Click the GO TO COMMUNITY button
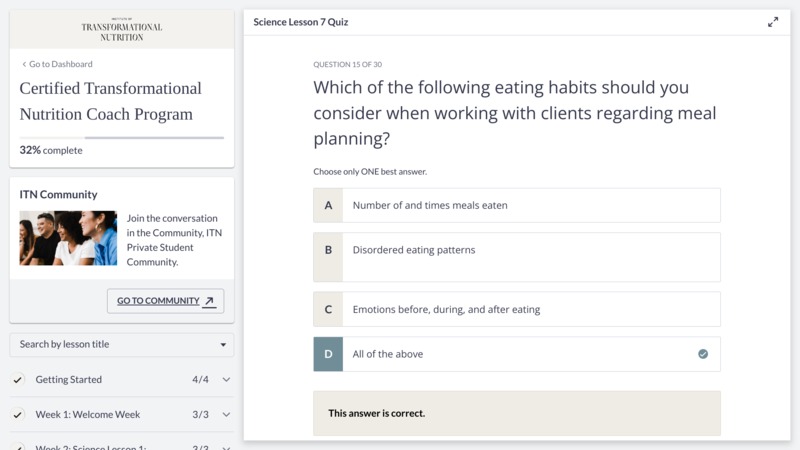The height and width of the screenshot is (450, 800). tap(165, 301)
